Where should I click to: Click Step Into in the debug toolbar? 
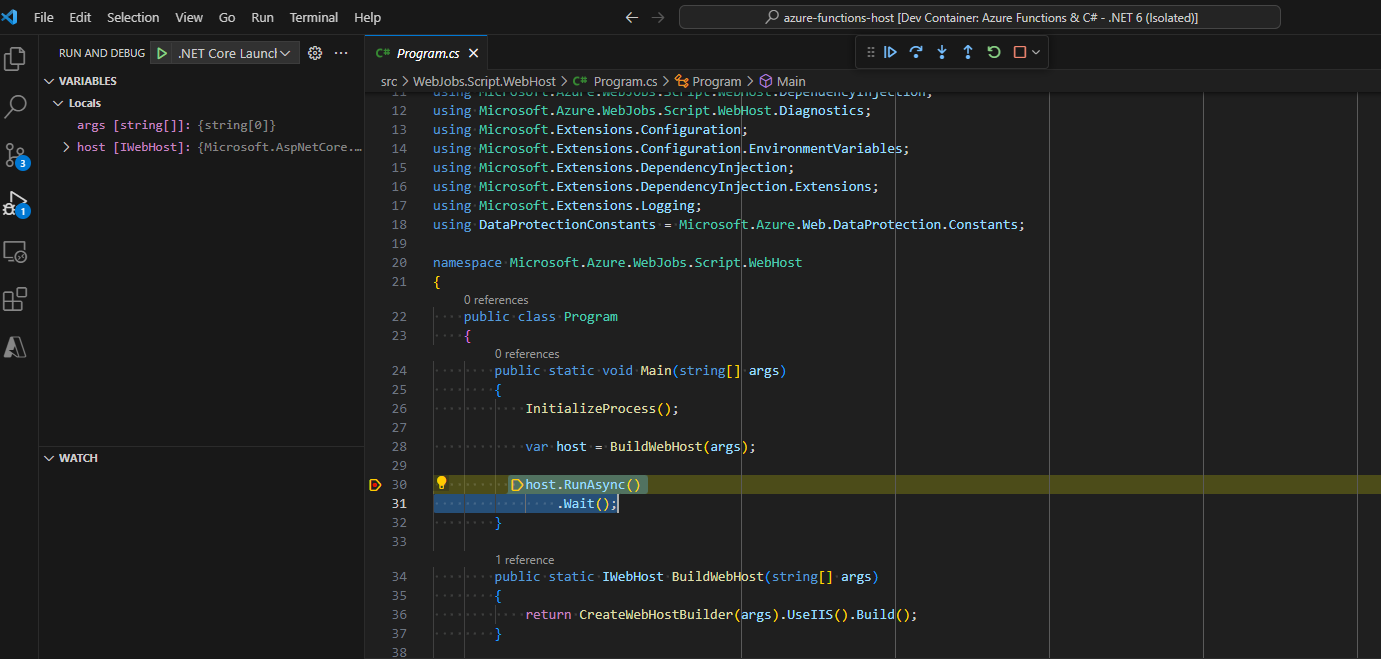(941, 51)
